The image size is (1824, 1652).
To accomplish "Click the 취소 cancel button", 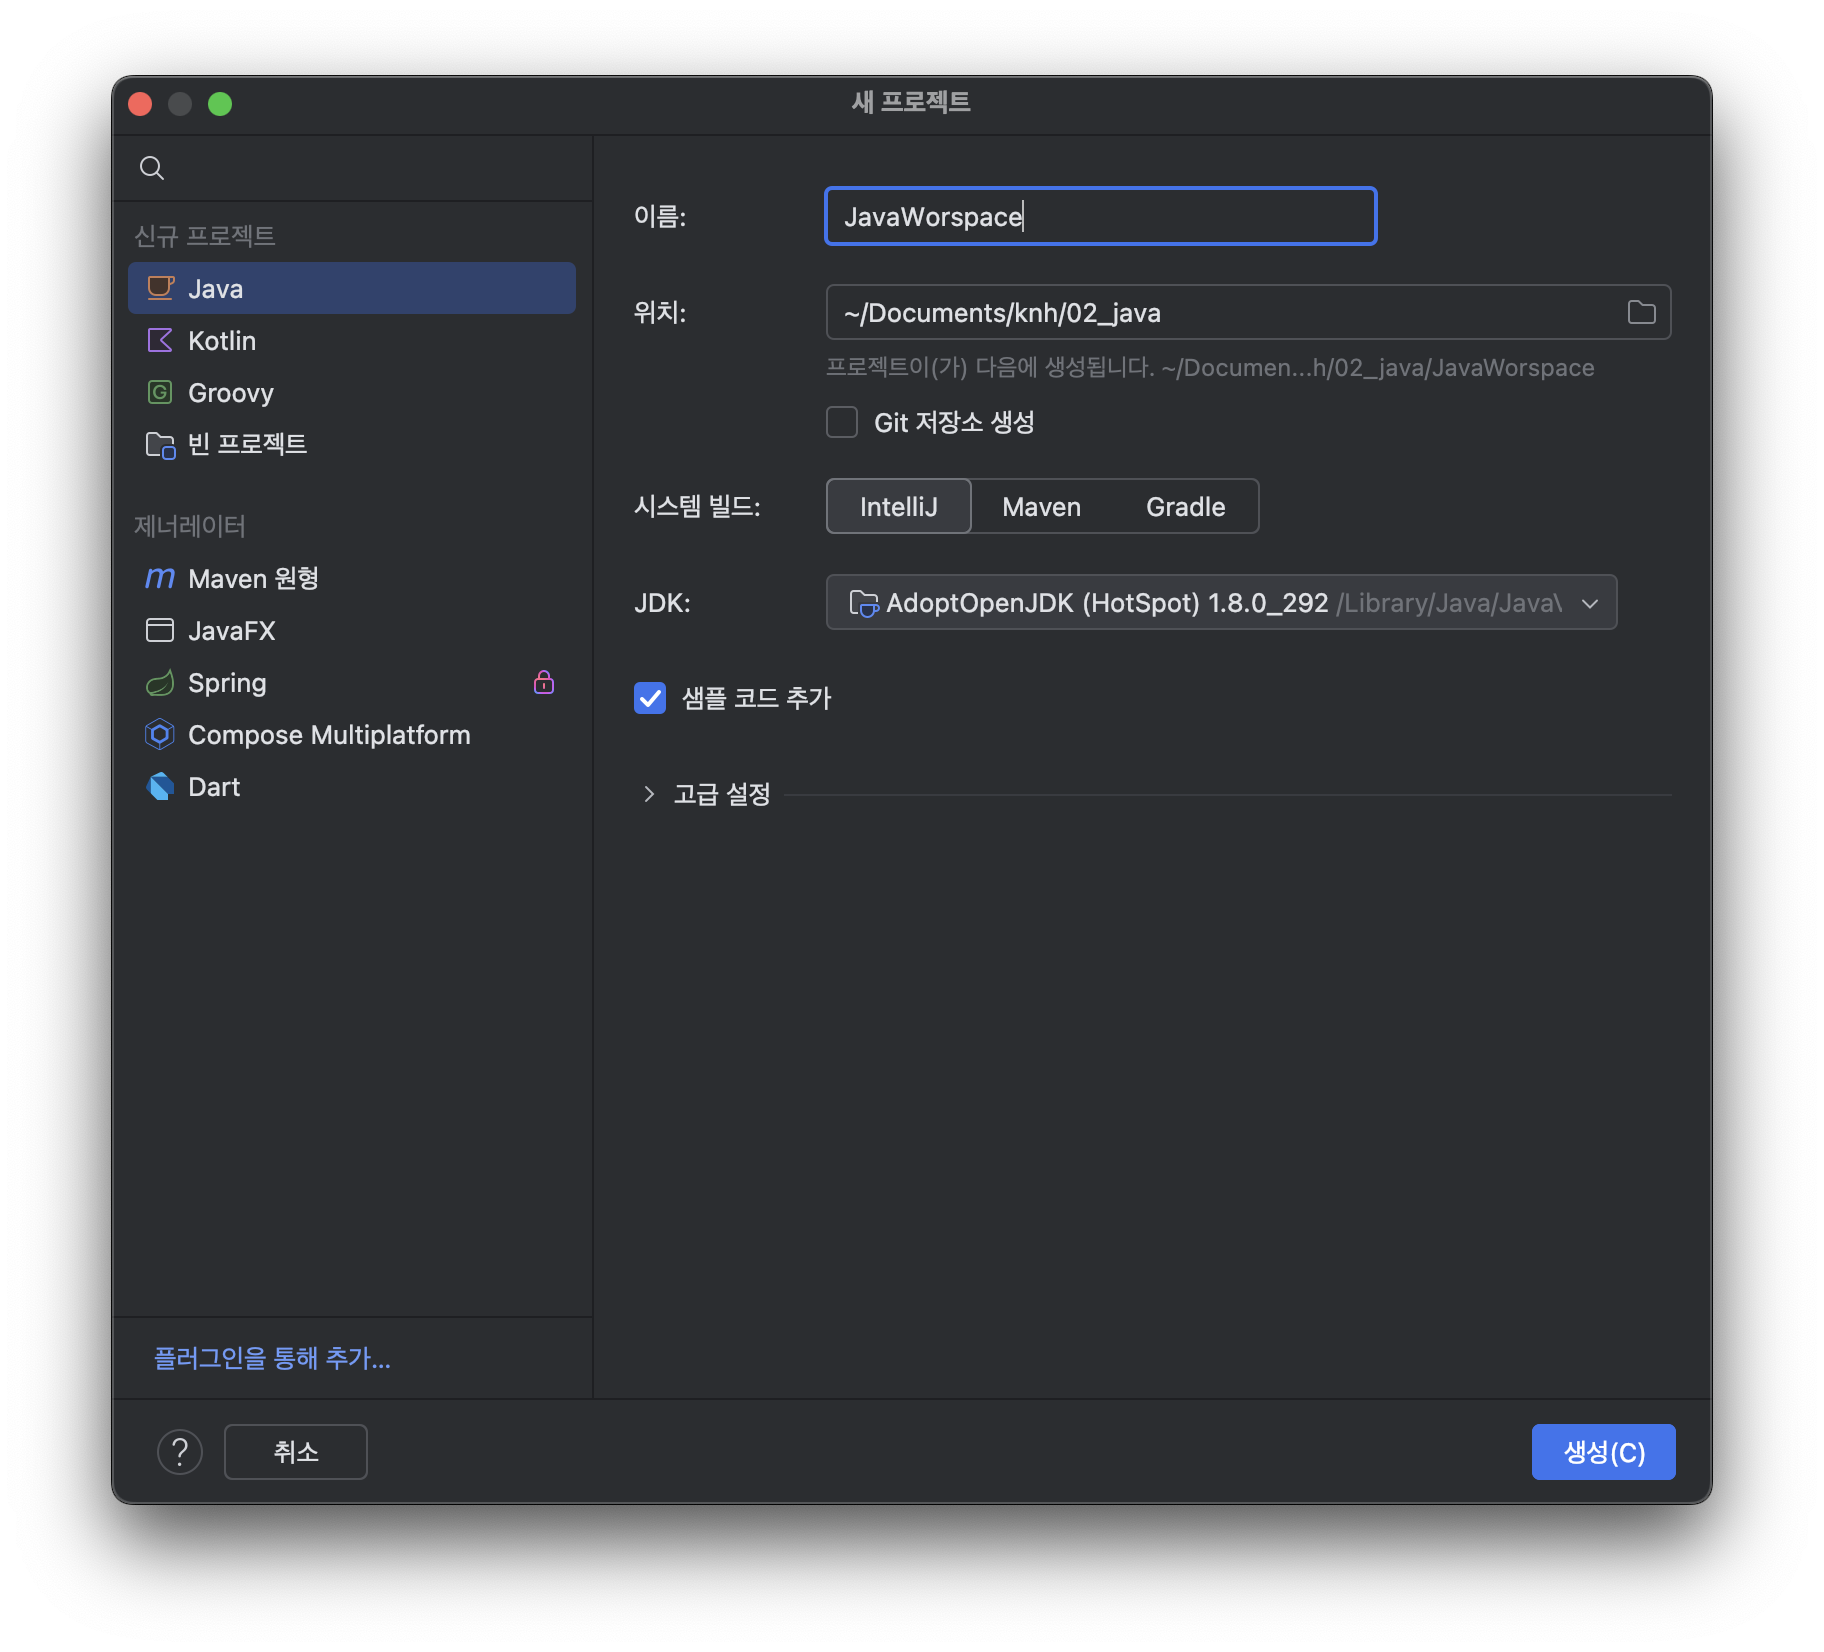I will pyautogui.click(x=296, y=1451).
